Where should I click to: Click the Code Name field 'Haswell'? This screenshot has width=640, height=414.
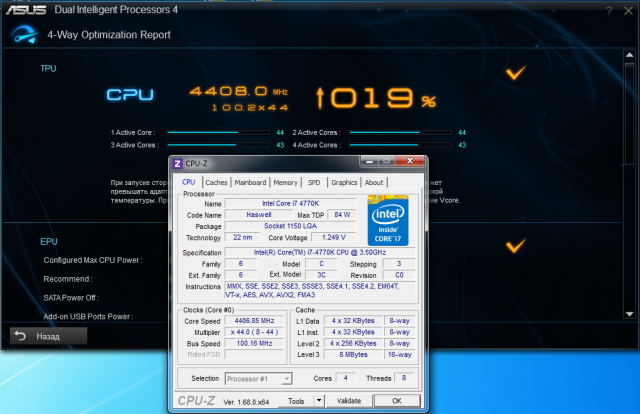(258, 215)
